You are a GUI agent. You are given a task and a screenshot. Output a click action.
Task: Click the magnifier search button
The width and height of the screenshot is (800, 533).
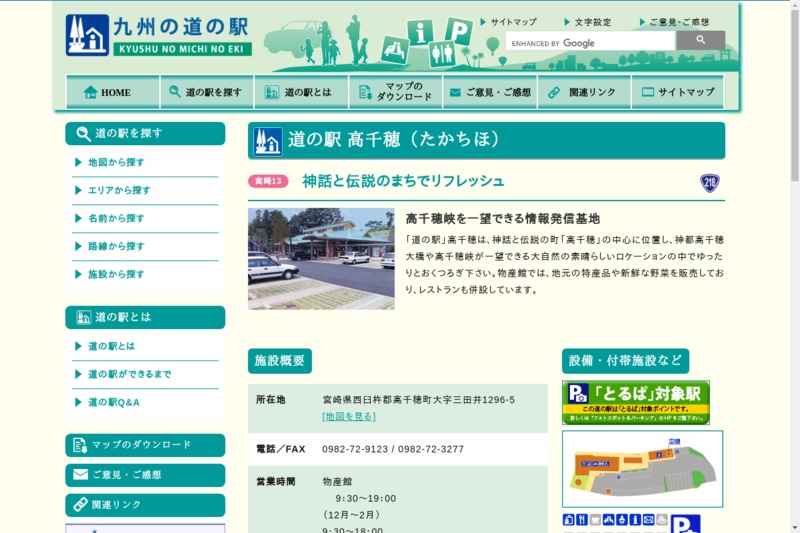coord(700,41)
